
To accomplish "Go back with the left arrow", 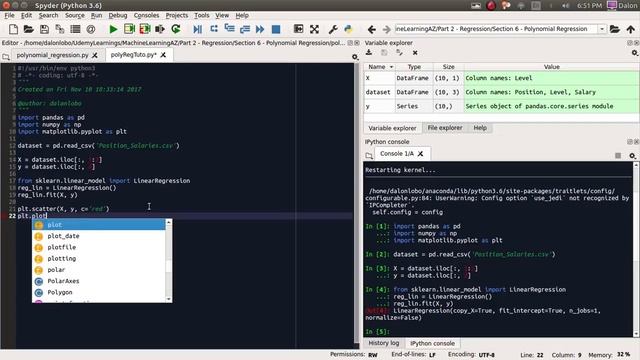I will [371, 29].
